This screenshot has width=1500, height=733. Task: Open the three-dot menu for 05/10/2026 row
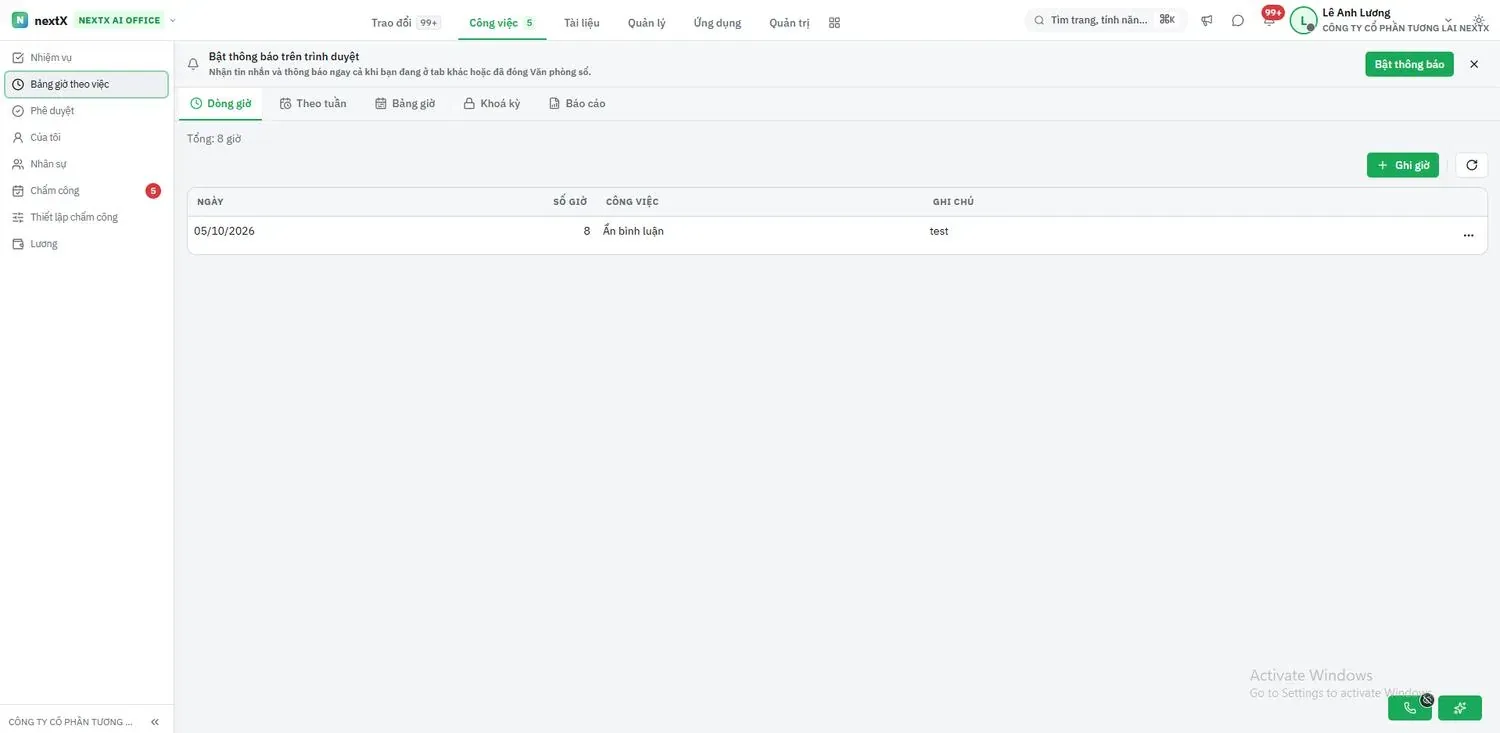click(1468, 236)
